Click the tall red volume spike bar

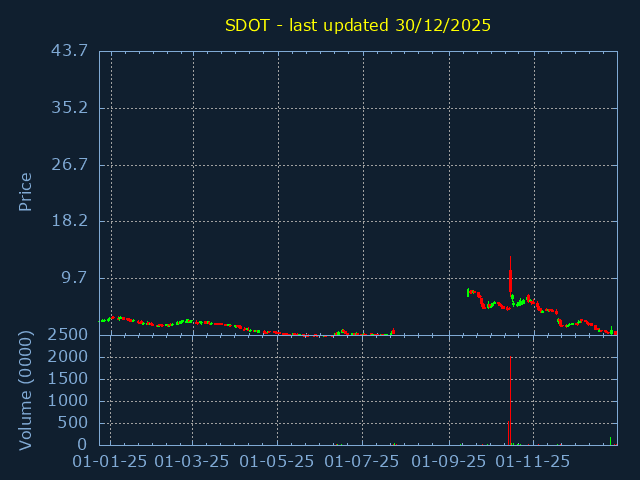pyautogui.click(x=510, y=400)
